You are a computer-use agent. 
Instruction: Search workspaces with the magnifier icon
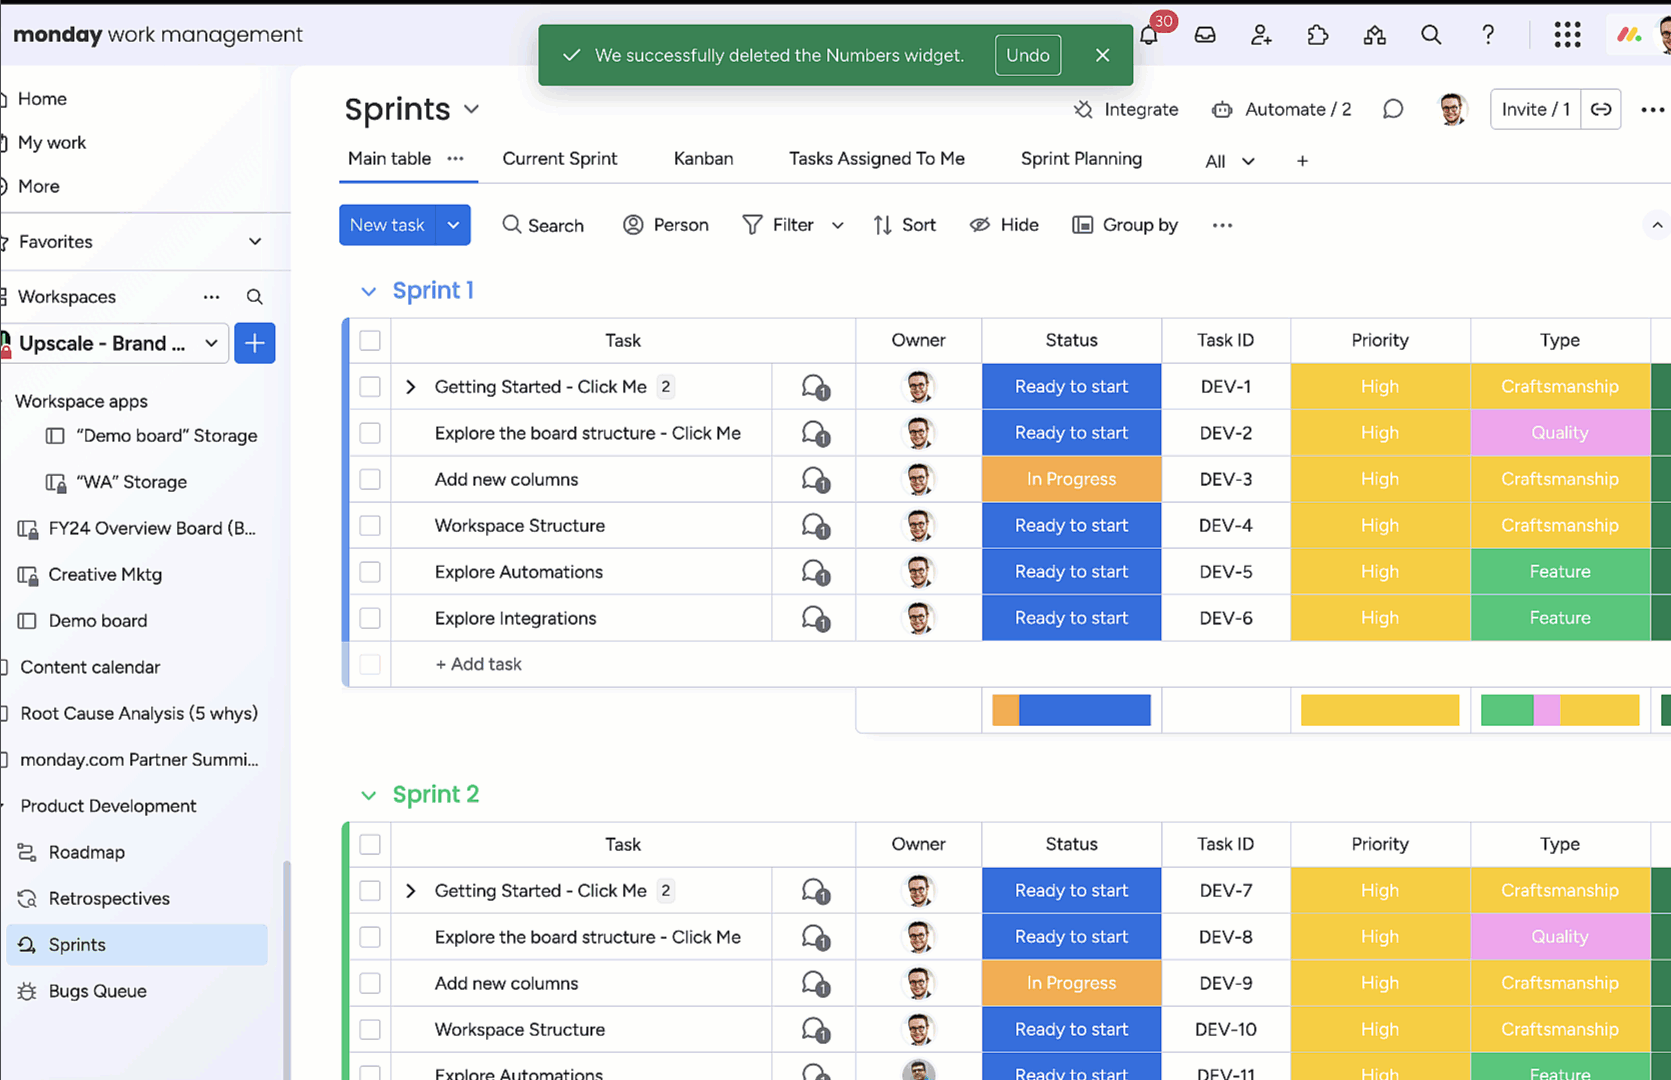[x=255, y=297]
